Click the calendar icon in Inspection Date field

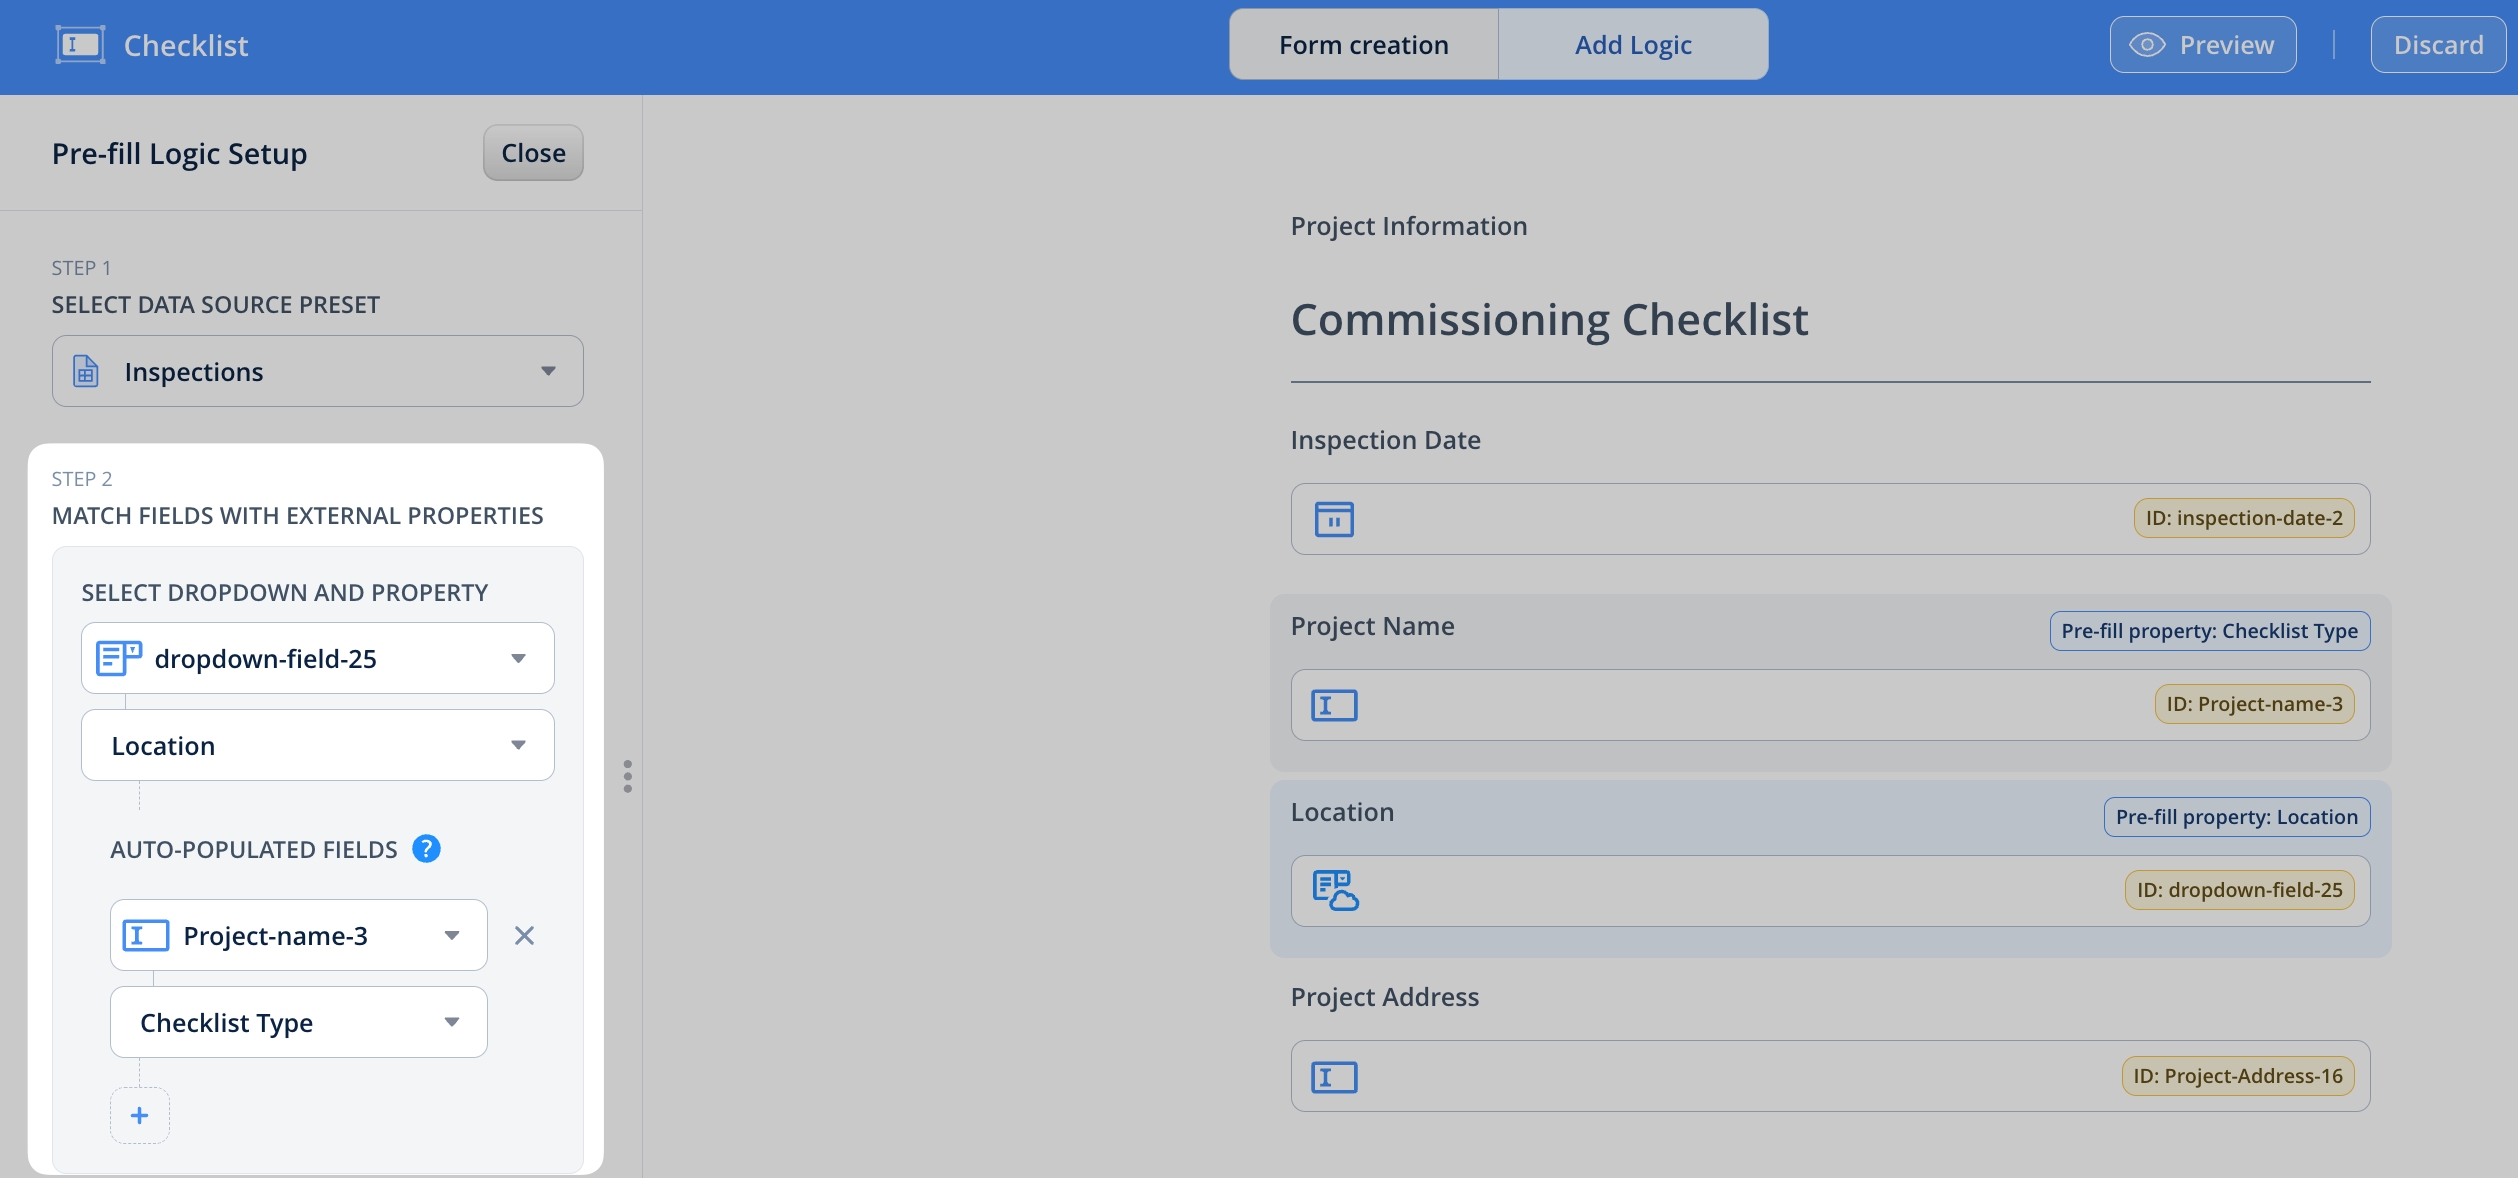(x=1334, y=520)
